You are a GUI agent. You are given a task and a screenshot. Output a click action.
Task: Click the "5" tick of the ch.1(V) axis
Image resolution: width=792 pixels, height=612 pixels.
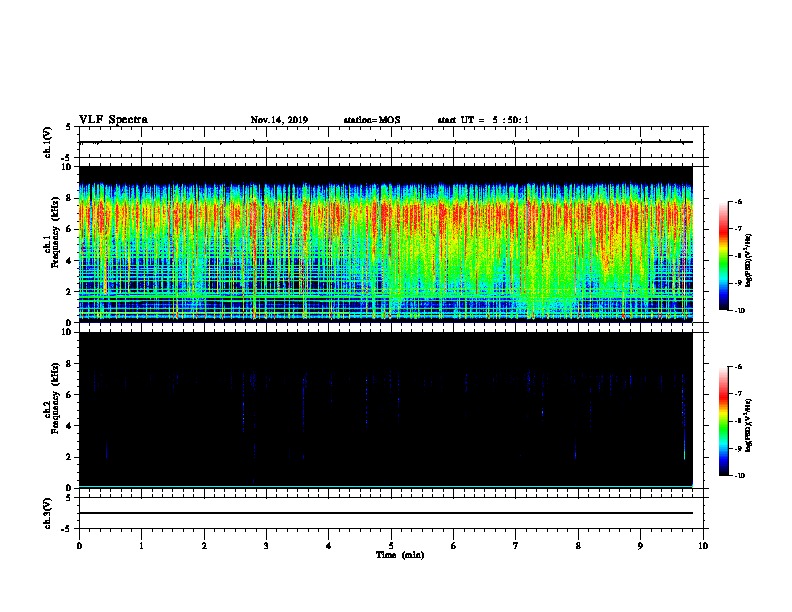click(70, 127)
